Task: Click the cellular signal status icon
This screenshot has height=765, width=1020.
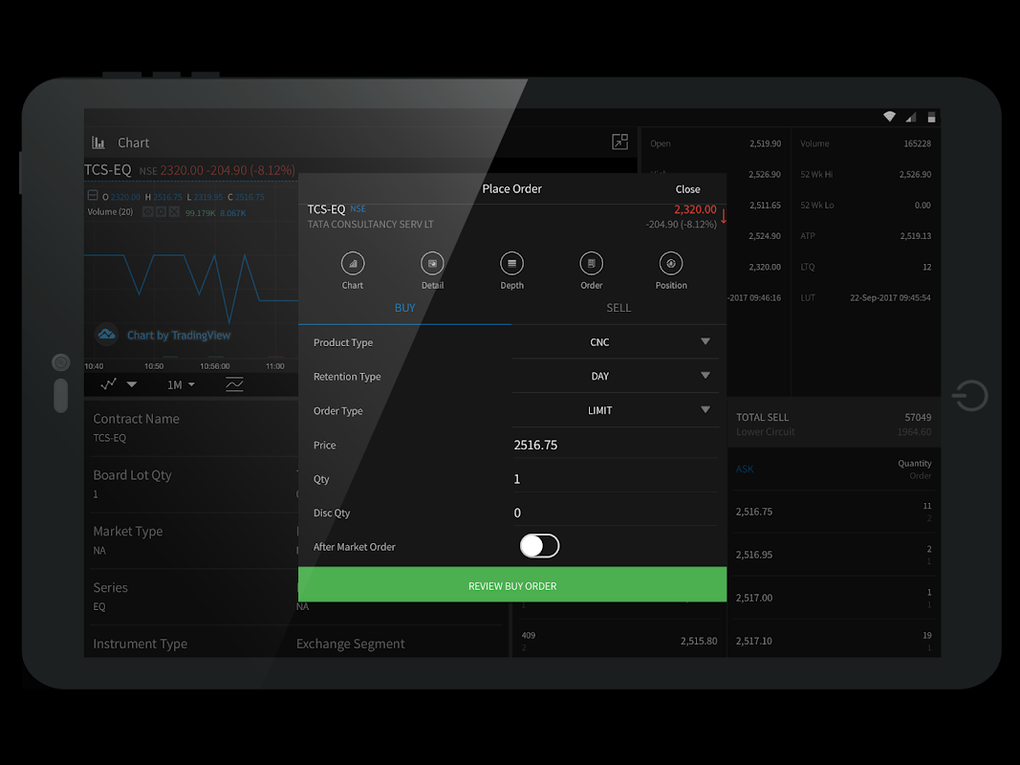Action: coord(911,117)
